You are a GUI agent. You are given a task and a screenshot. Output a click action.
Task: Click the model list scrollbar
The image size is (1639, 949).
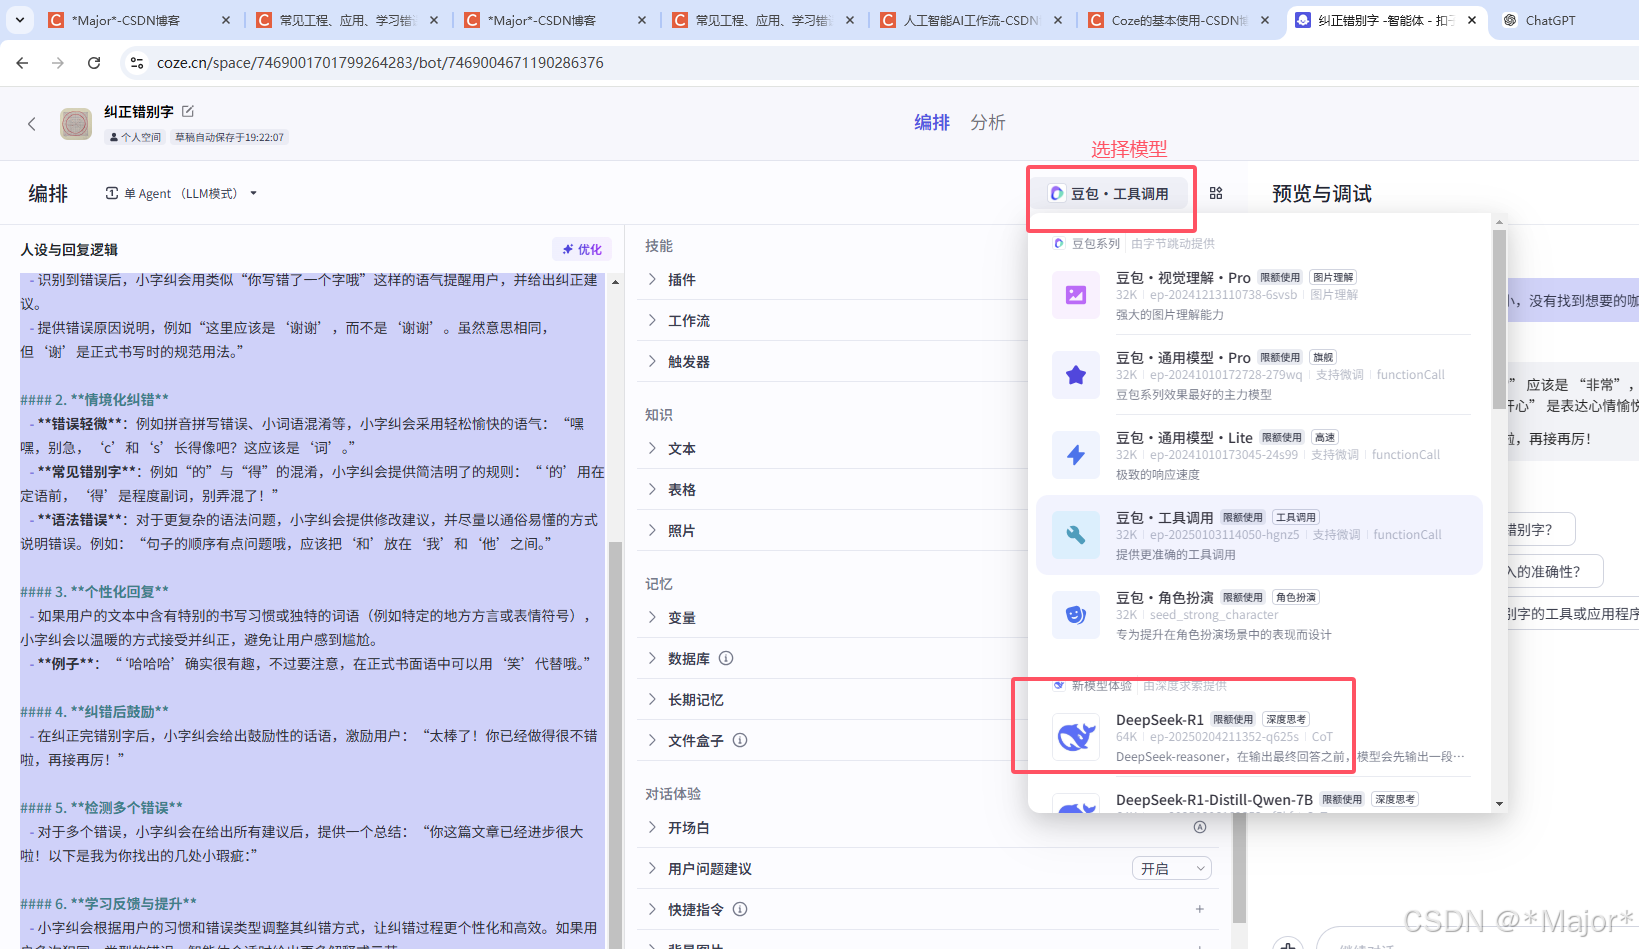pyautogui.click(x=1499, y=320)
